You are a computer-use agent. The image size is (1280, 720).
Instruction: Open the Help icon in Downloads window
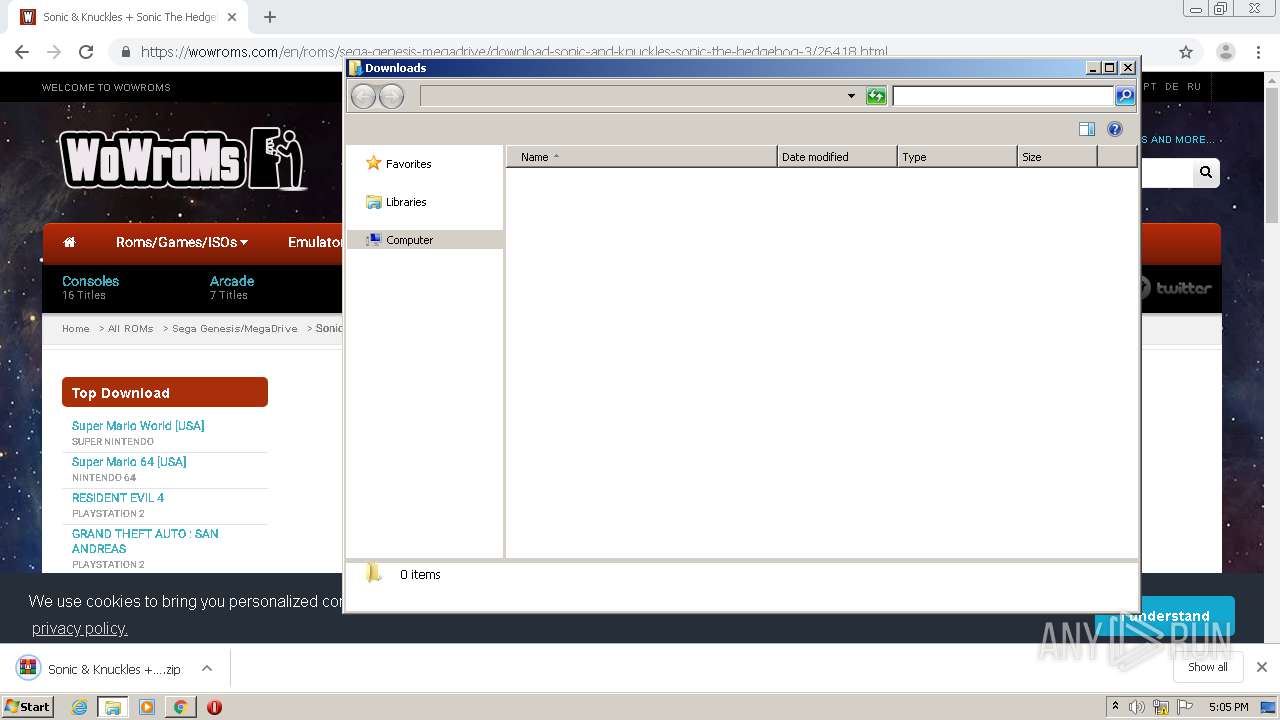[1115, 129]
